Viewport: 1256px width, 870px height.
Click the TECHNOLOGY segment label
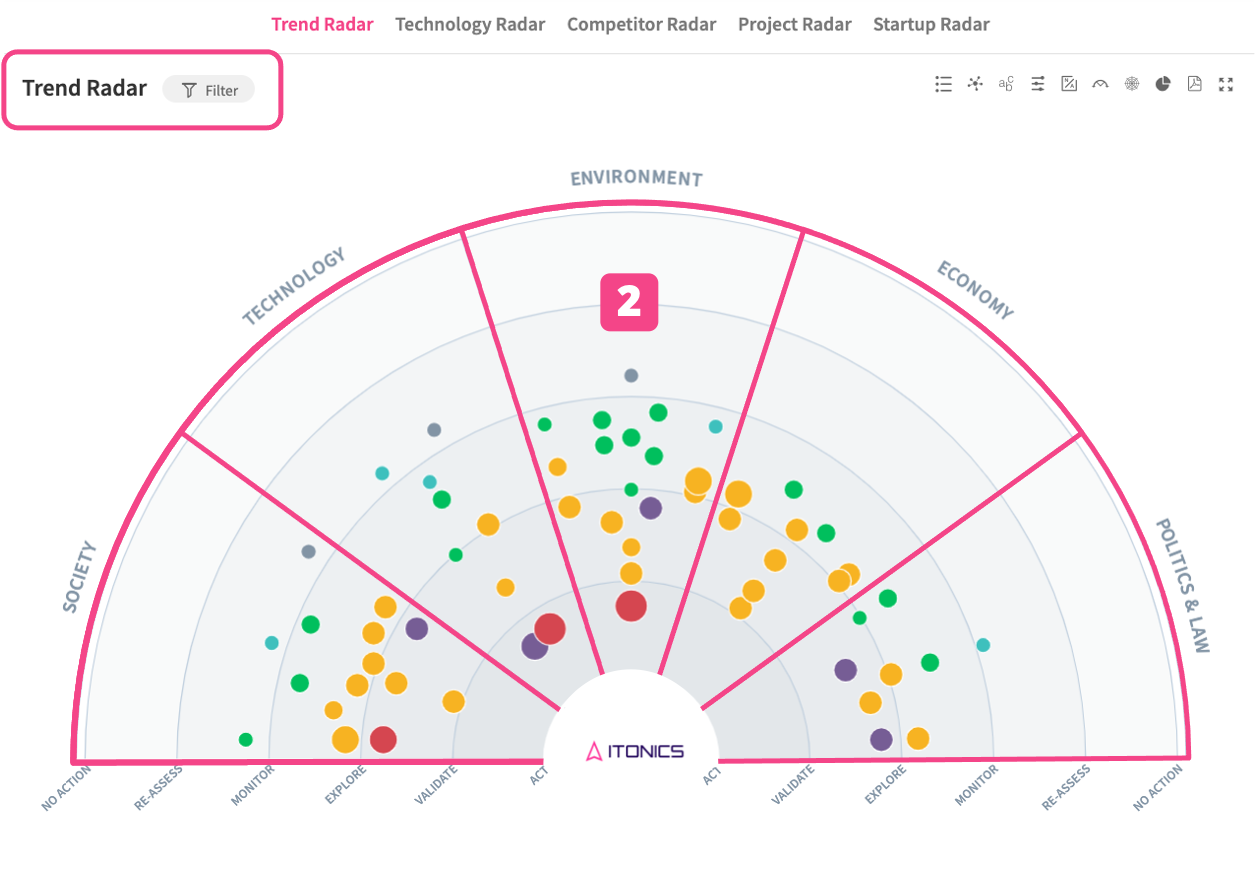293,287
